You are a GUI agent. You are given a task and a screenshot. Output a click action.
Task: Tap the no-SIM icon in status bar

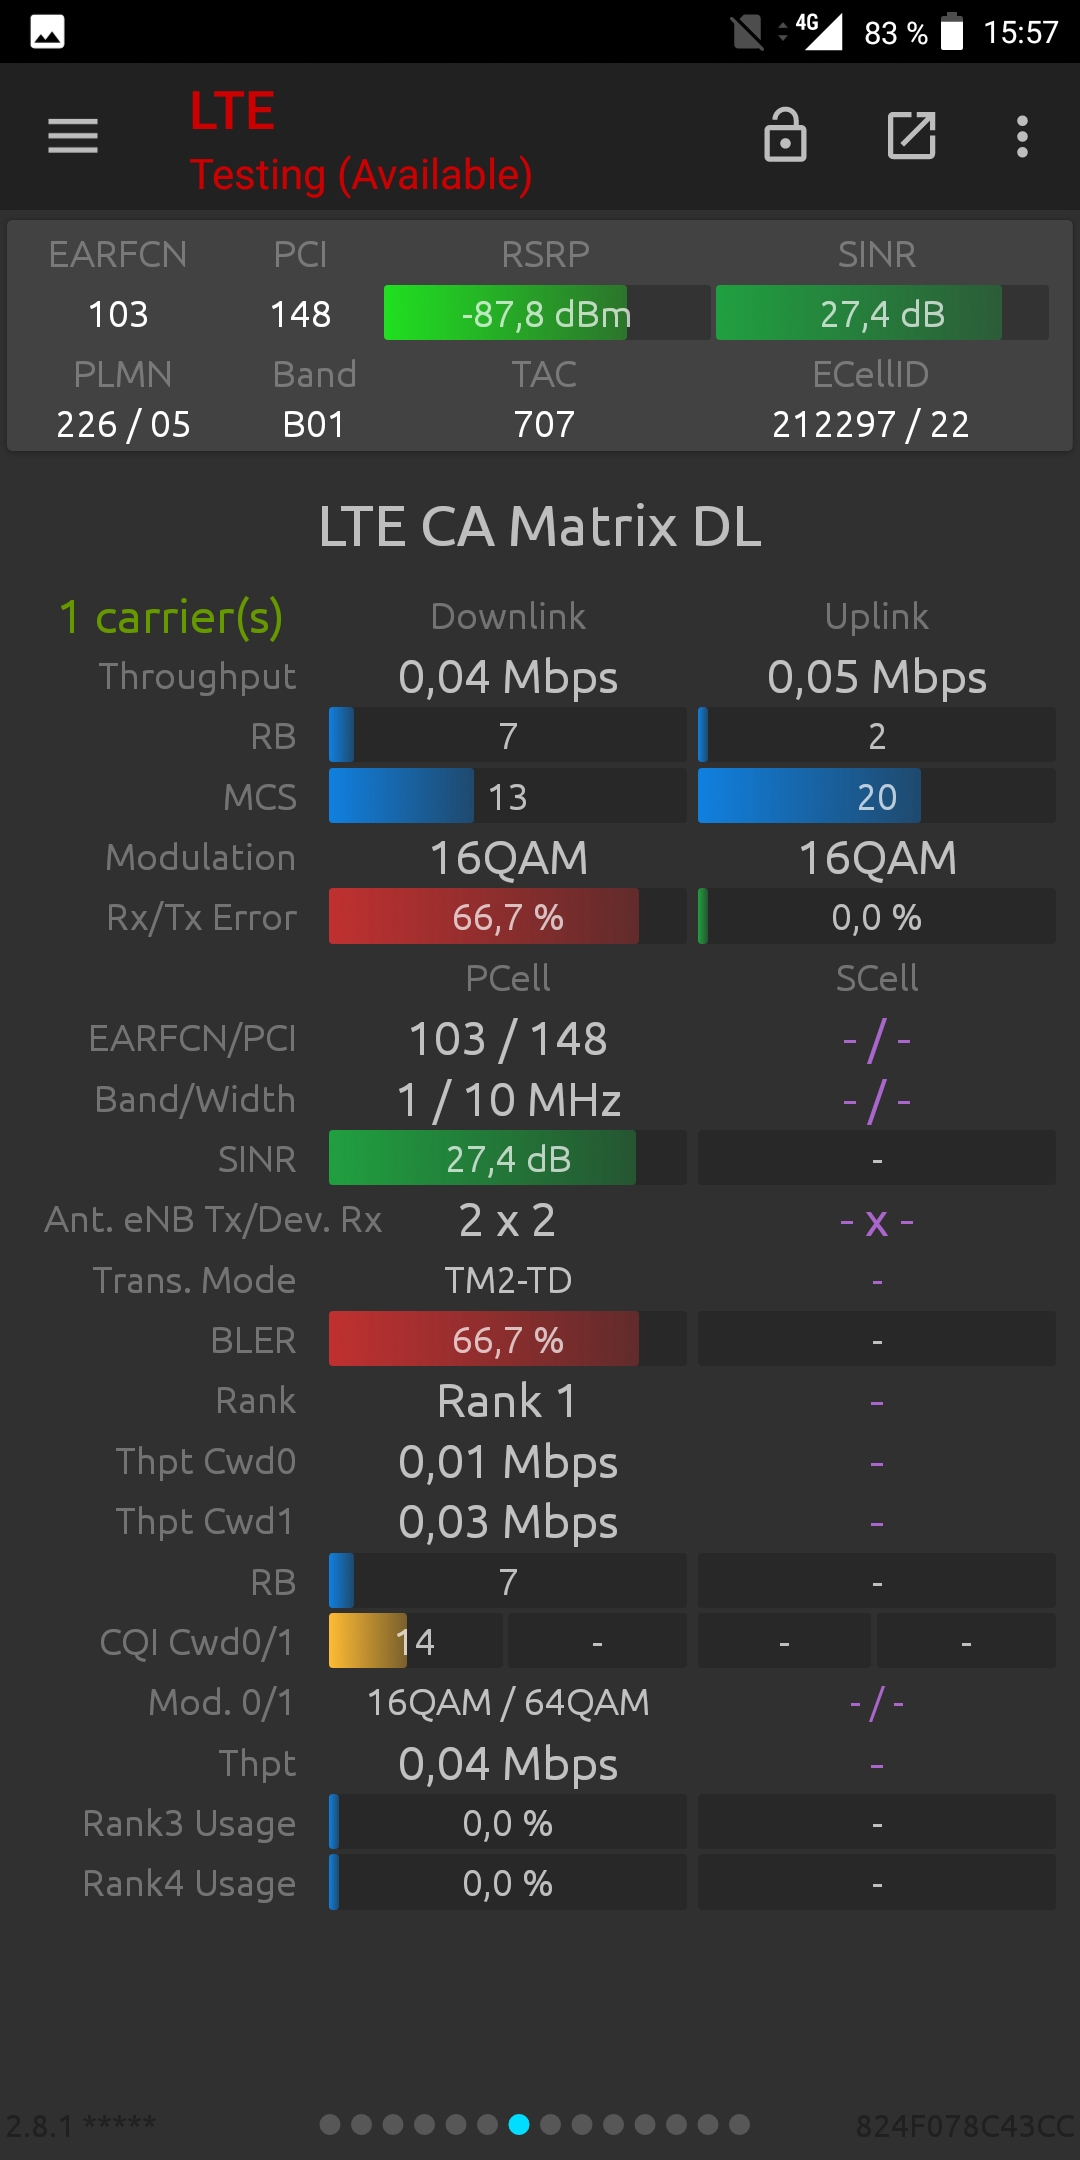[747, 32]
